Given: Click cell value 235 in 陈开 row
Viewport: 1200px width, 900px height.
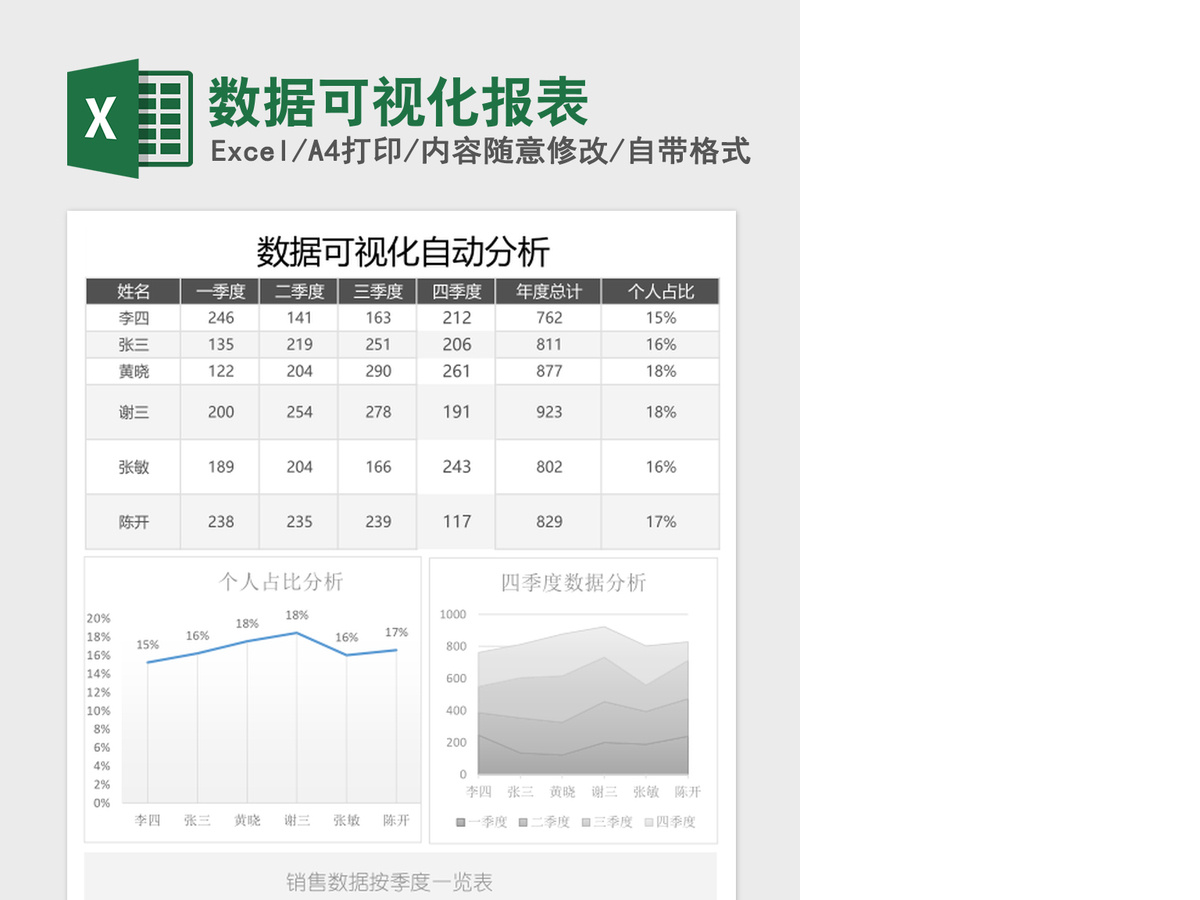Looking at the screenshot, I should click(299, 522).
